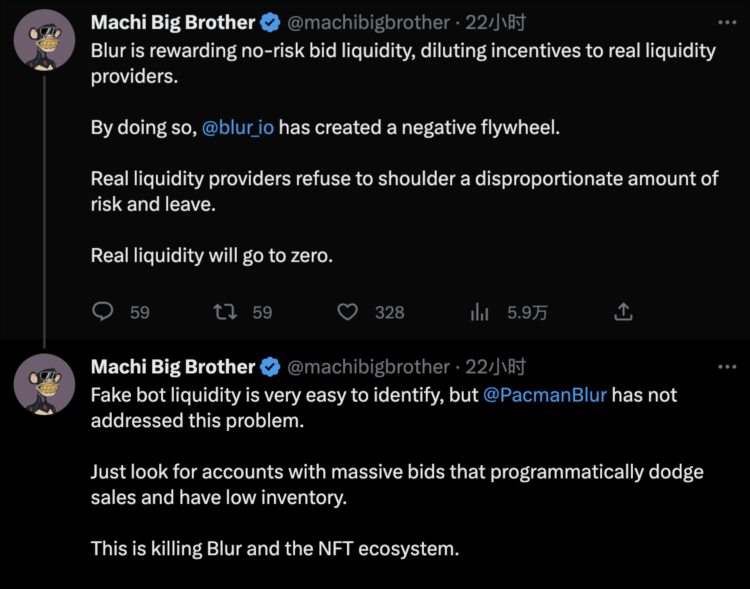Retweet the first Machi Big Brother tweet

pyautogui.click(x=226, y=312)
